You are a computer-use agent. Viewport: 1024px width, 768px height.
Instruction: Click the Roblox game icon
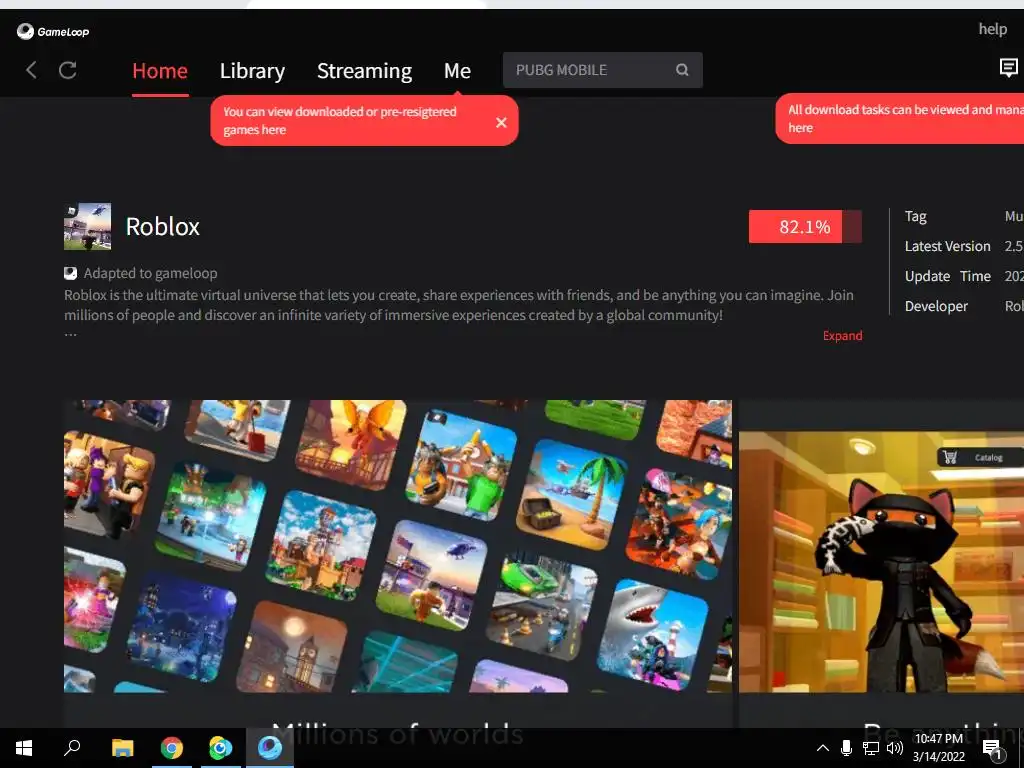pyautogui.click(x=88, y=227)
